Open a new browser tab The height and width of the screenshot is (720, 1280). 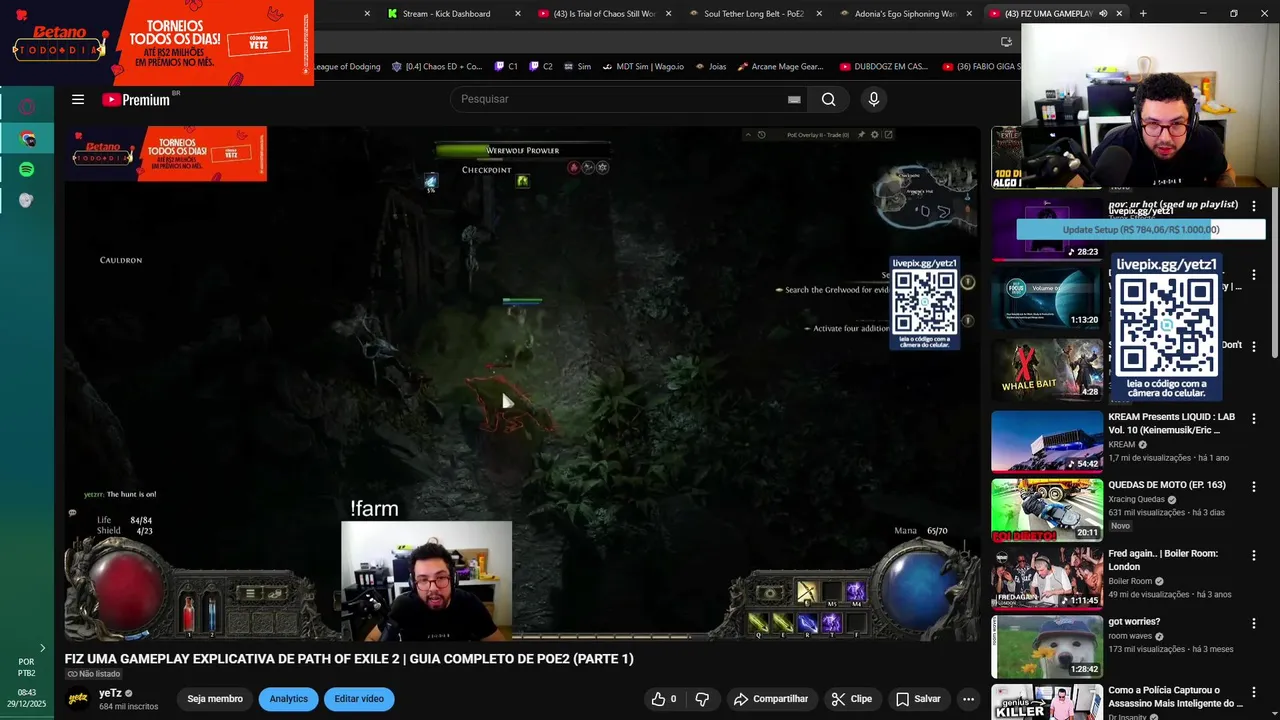pyautogui.click(x=1143, y=14)
